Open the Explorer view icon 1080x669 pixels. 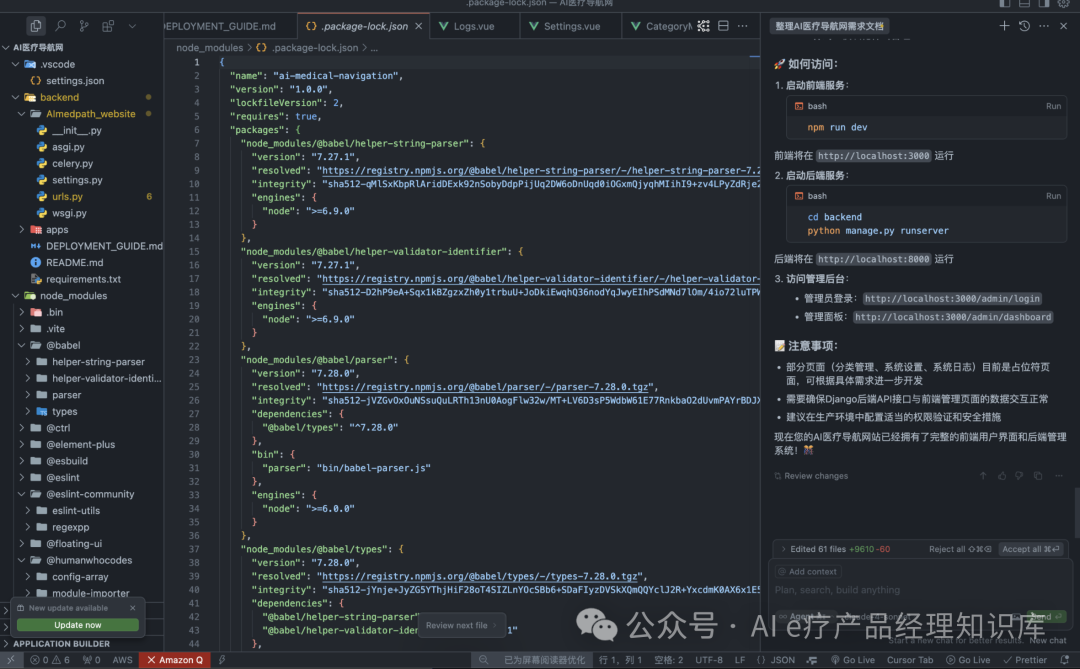tap(35, 26)
